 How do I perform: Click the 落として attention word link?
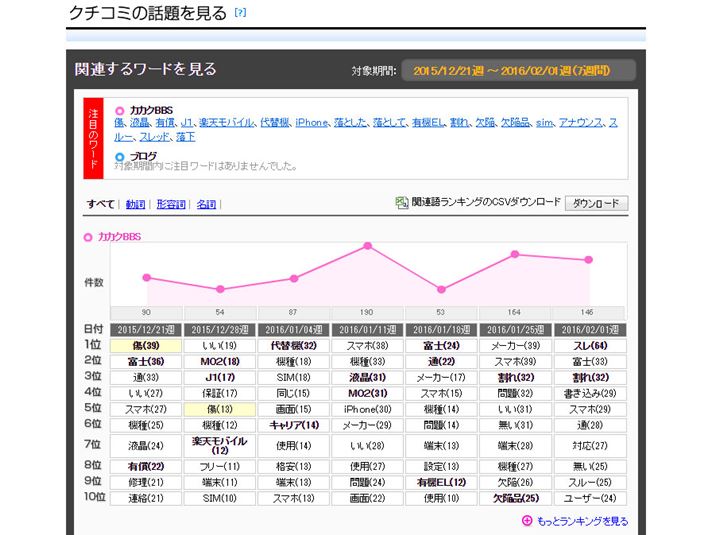pyautogui.click(x=389, y=122)
